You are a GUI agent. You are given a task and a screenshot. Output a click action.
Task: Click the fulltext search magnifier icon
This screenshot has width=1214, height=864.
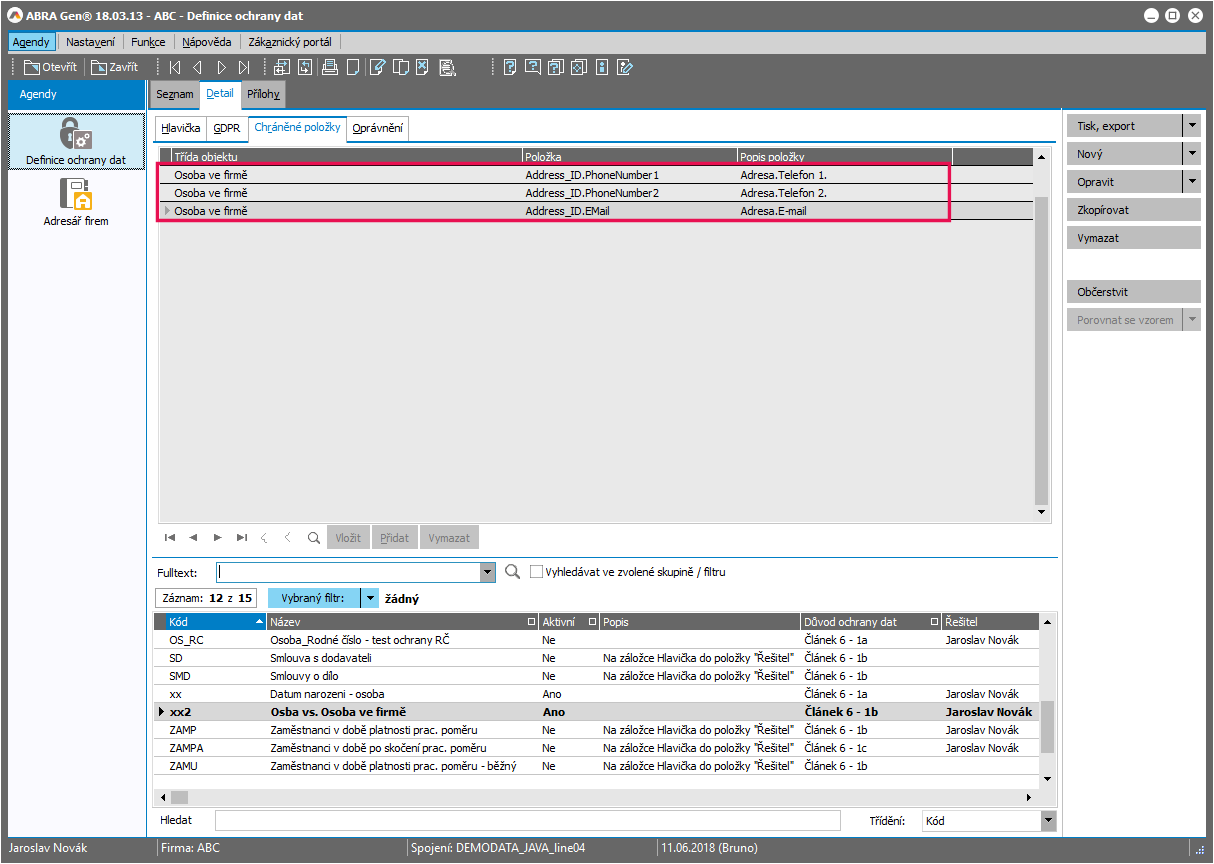[x=513, y=572]
